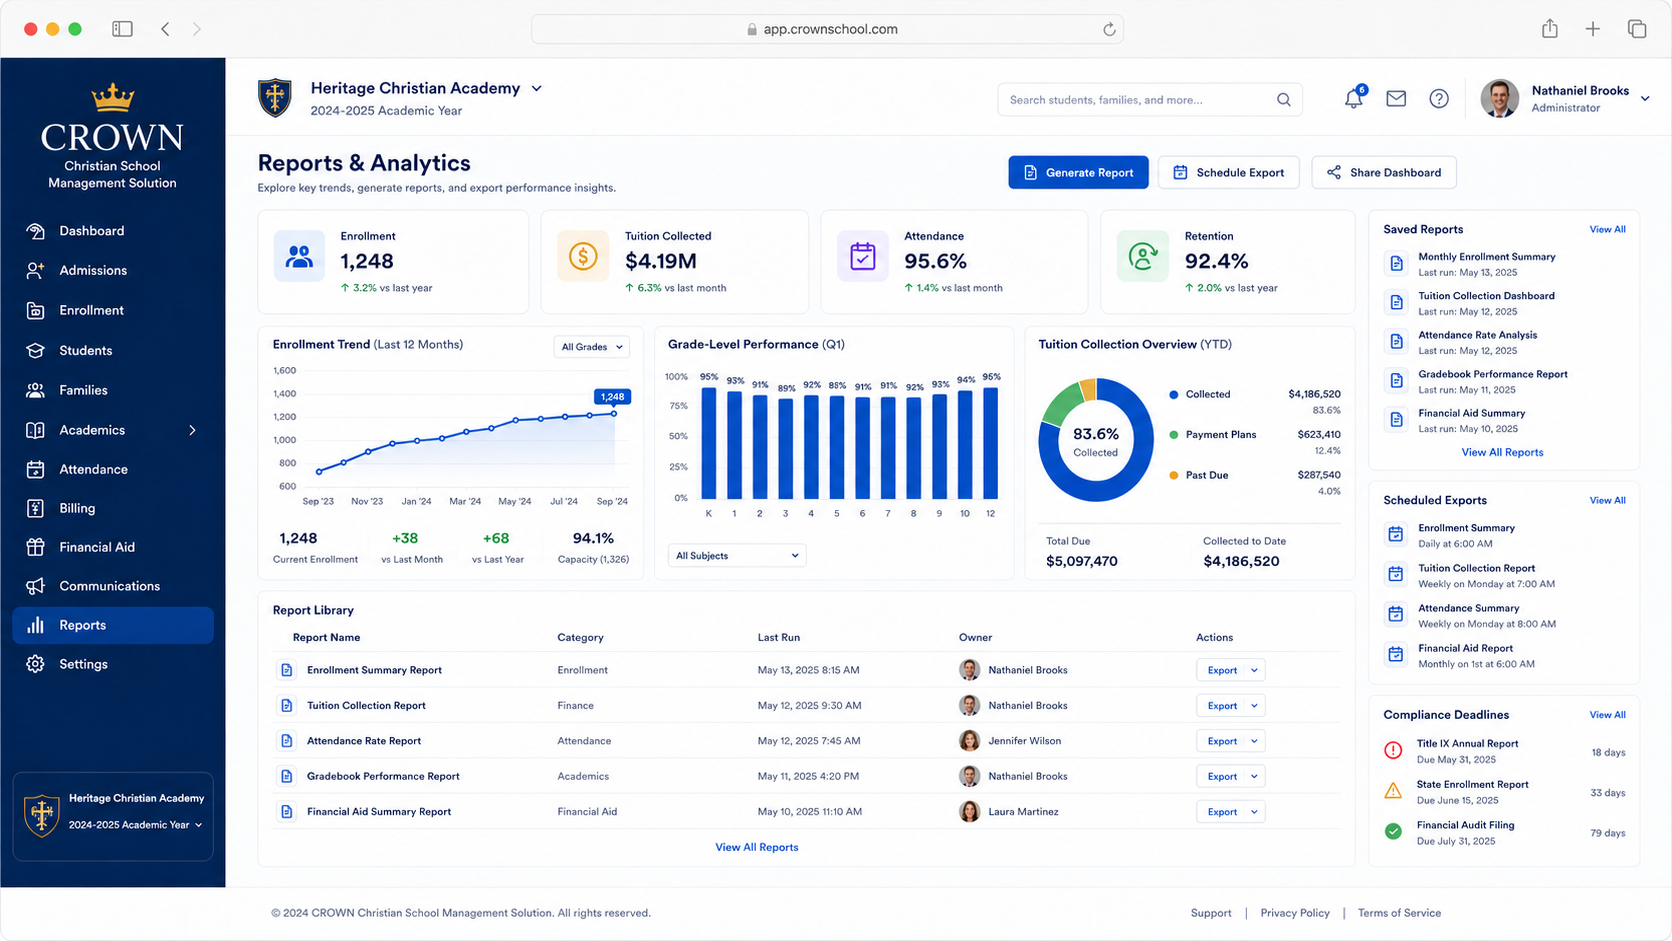1672x941 pixels.
Task: Click the Financial Aid Summary saved report icon
Action: pyautogui.click(x=1396, y=420)
